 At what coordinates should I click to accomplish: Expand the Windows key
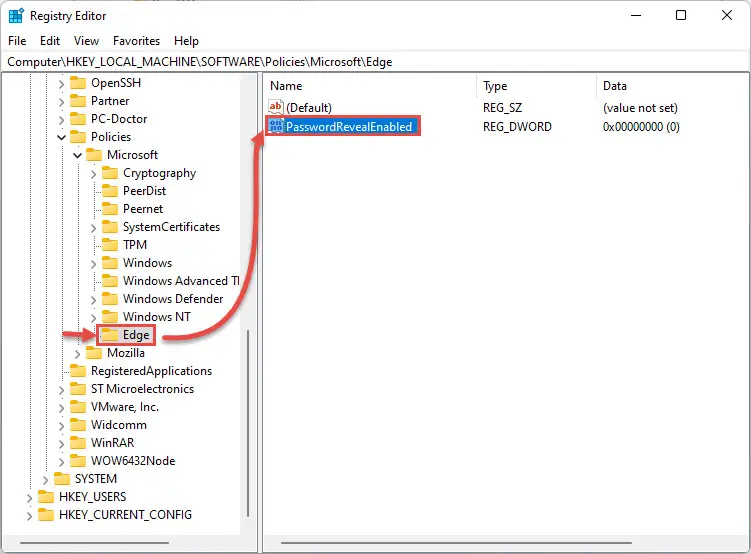pos(93,264)
